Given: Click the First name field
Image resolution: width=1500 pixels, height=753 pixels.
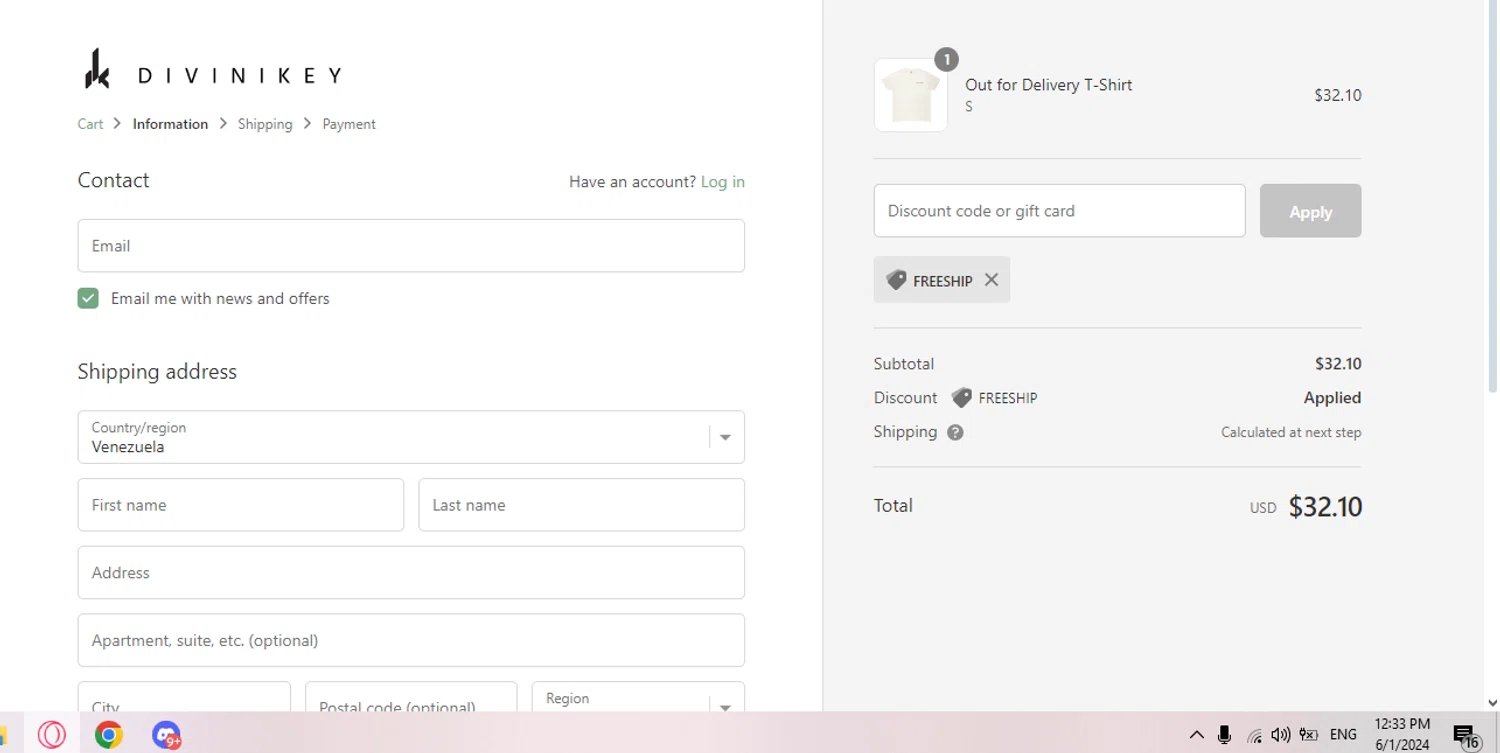Looking at the screenshot, I should click(241, 505).
